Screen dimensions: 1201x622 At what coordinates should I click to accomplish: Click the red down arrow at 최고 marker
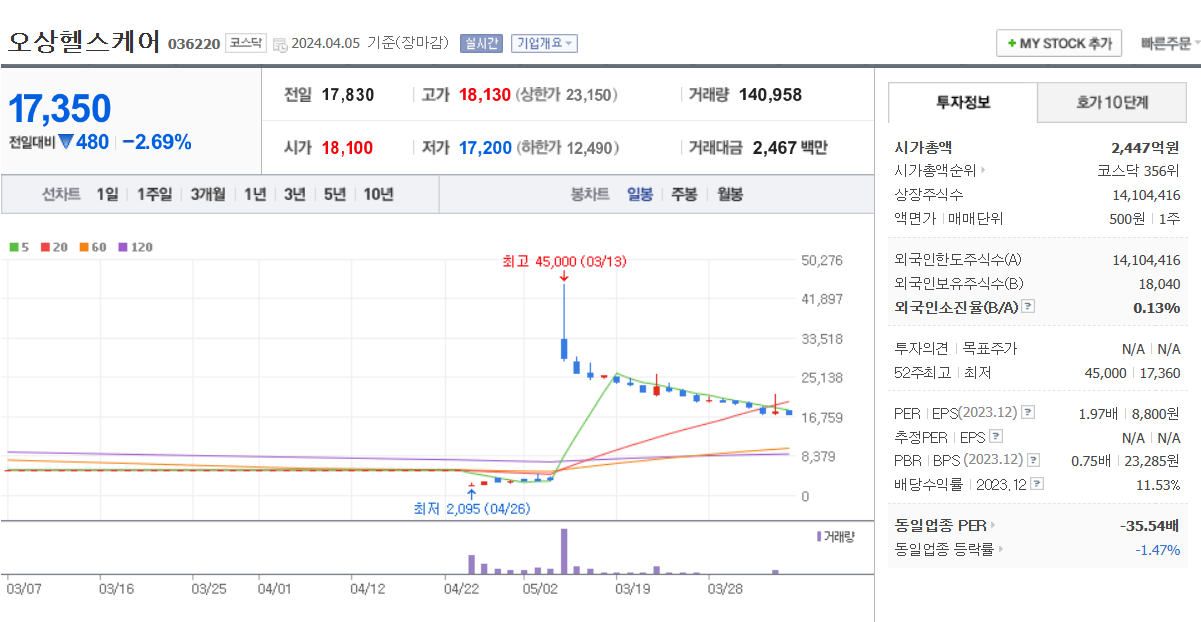[x=564, y=277]
